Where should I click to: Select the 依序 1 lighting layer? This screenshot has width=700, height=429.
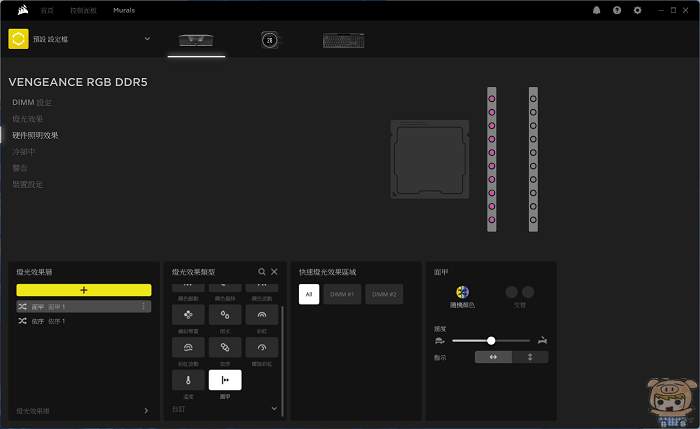click(x=84, y=321)
